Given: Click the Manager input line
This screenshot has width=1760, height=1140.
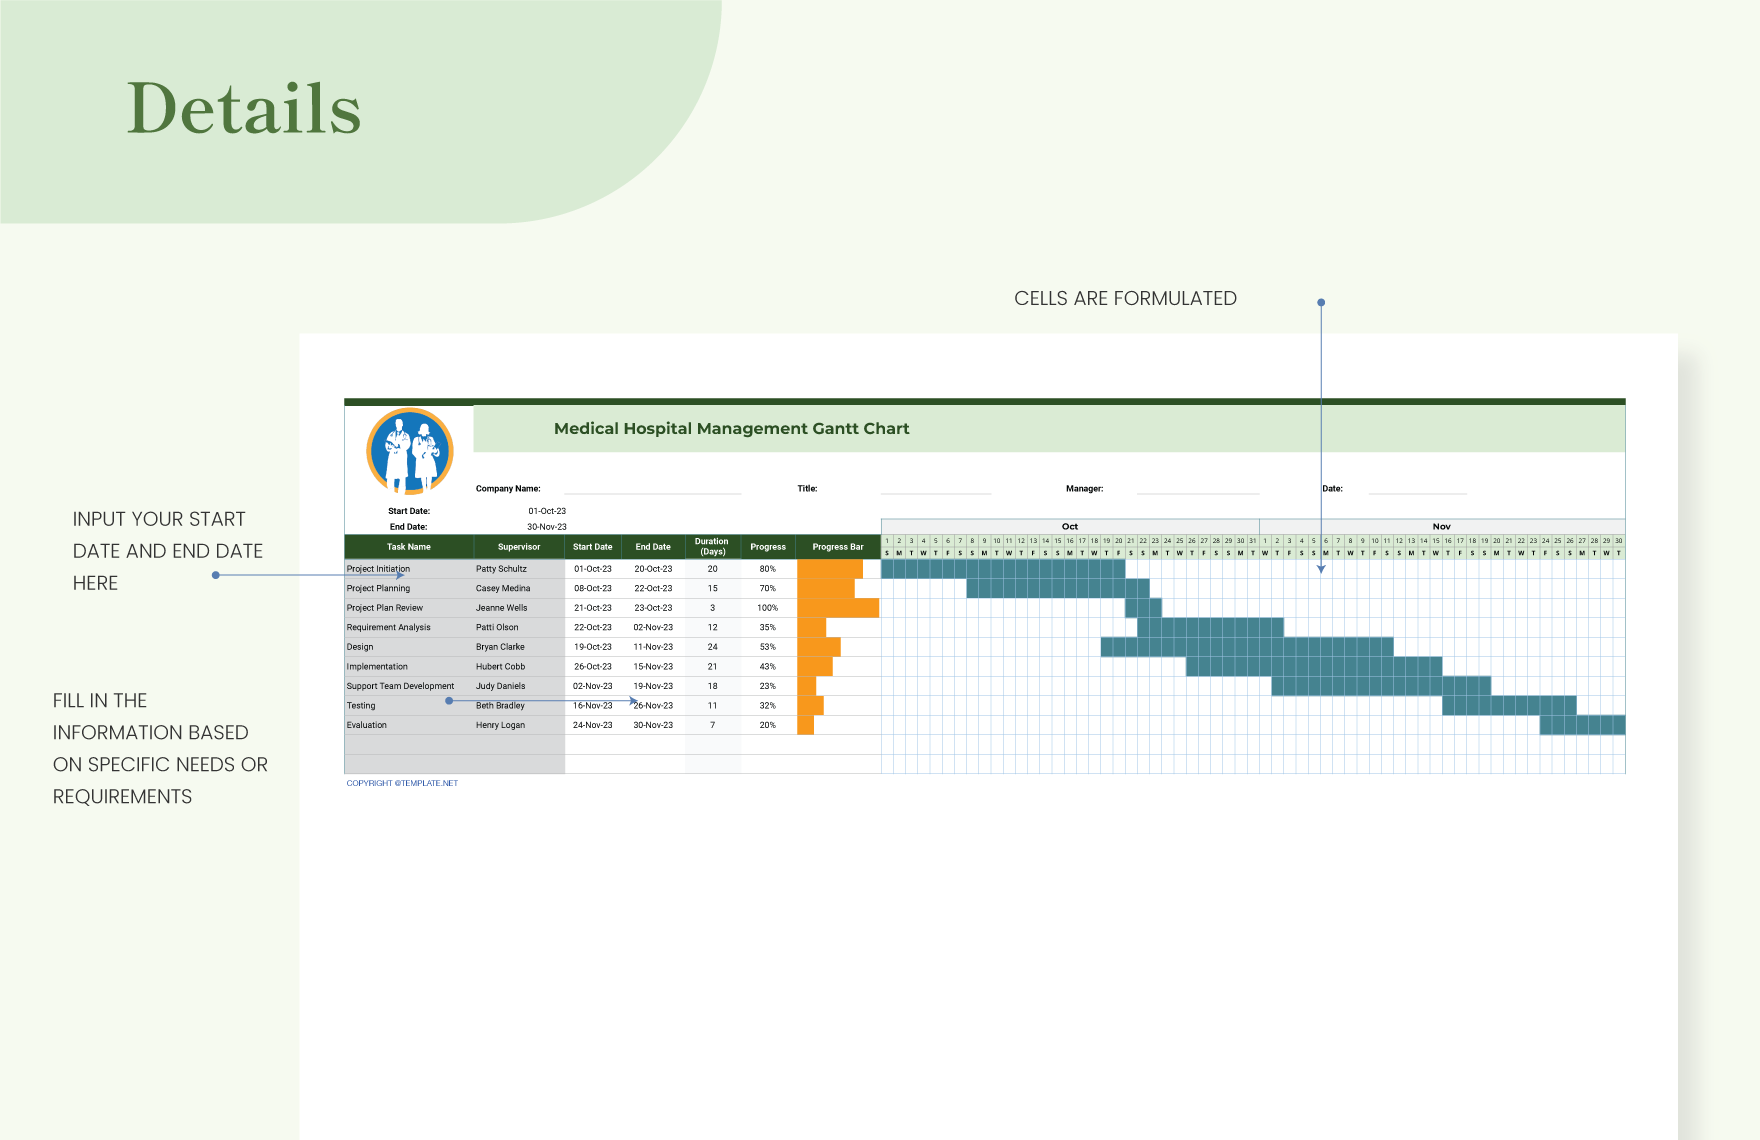Looking at the screenshot, I should pos(1197,489).
